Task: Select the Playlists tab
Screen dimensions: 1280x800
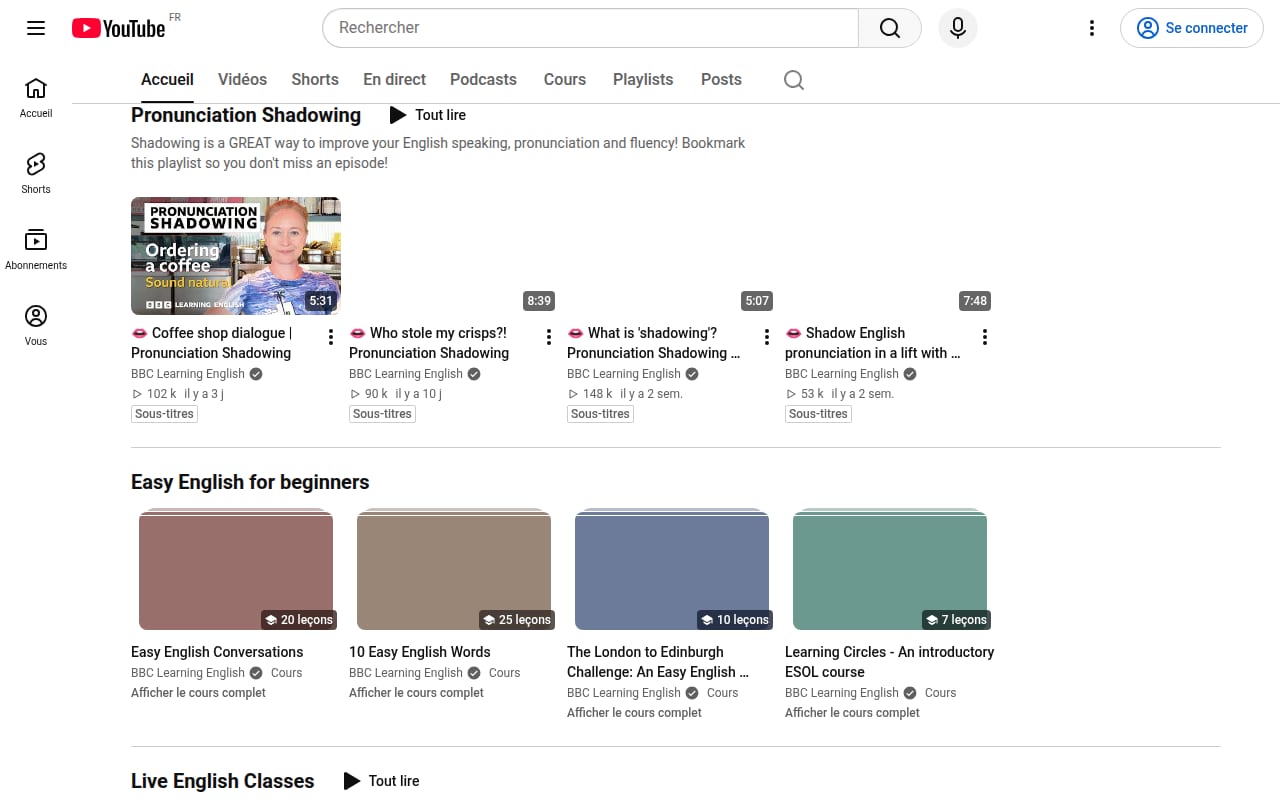Action: [643, 80]
